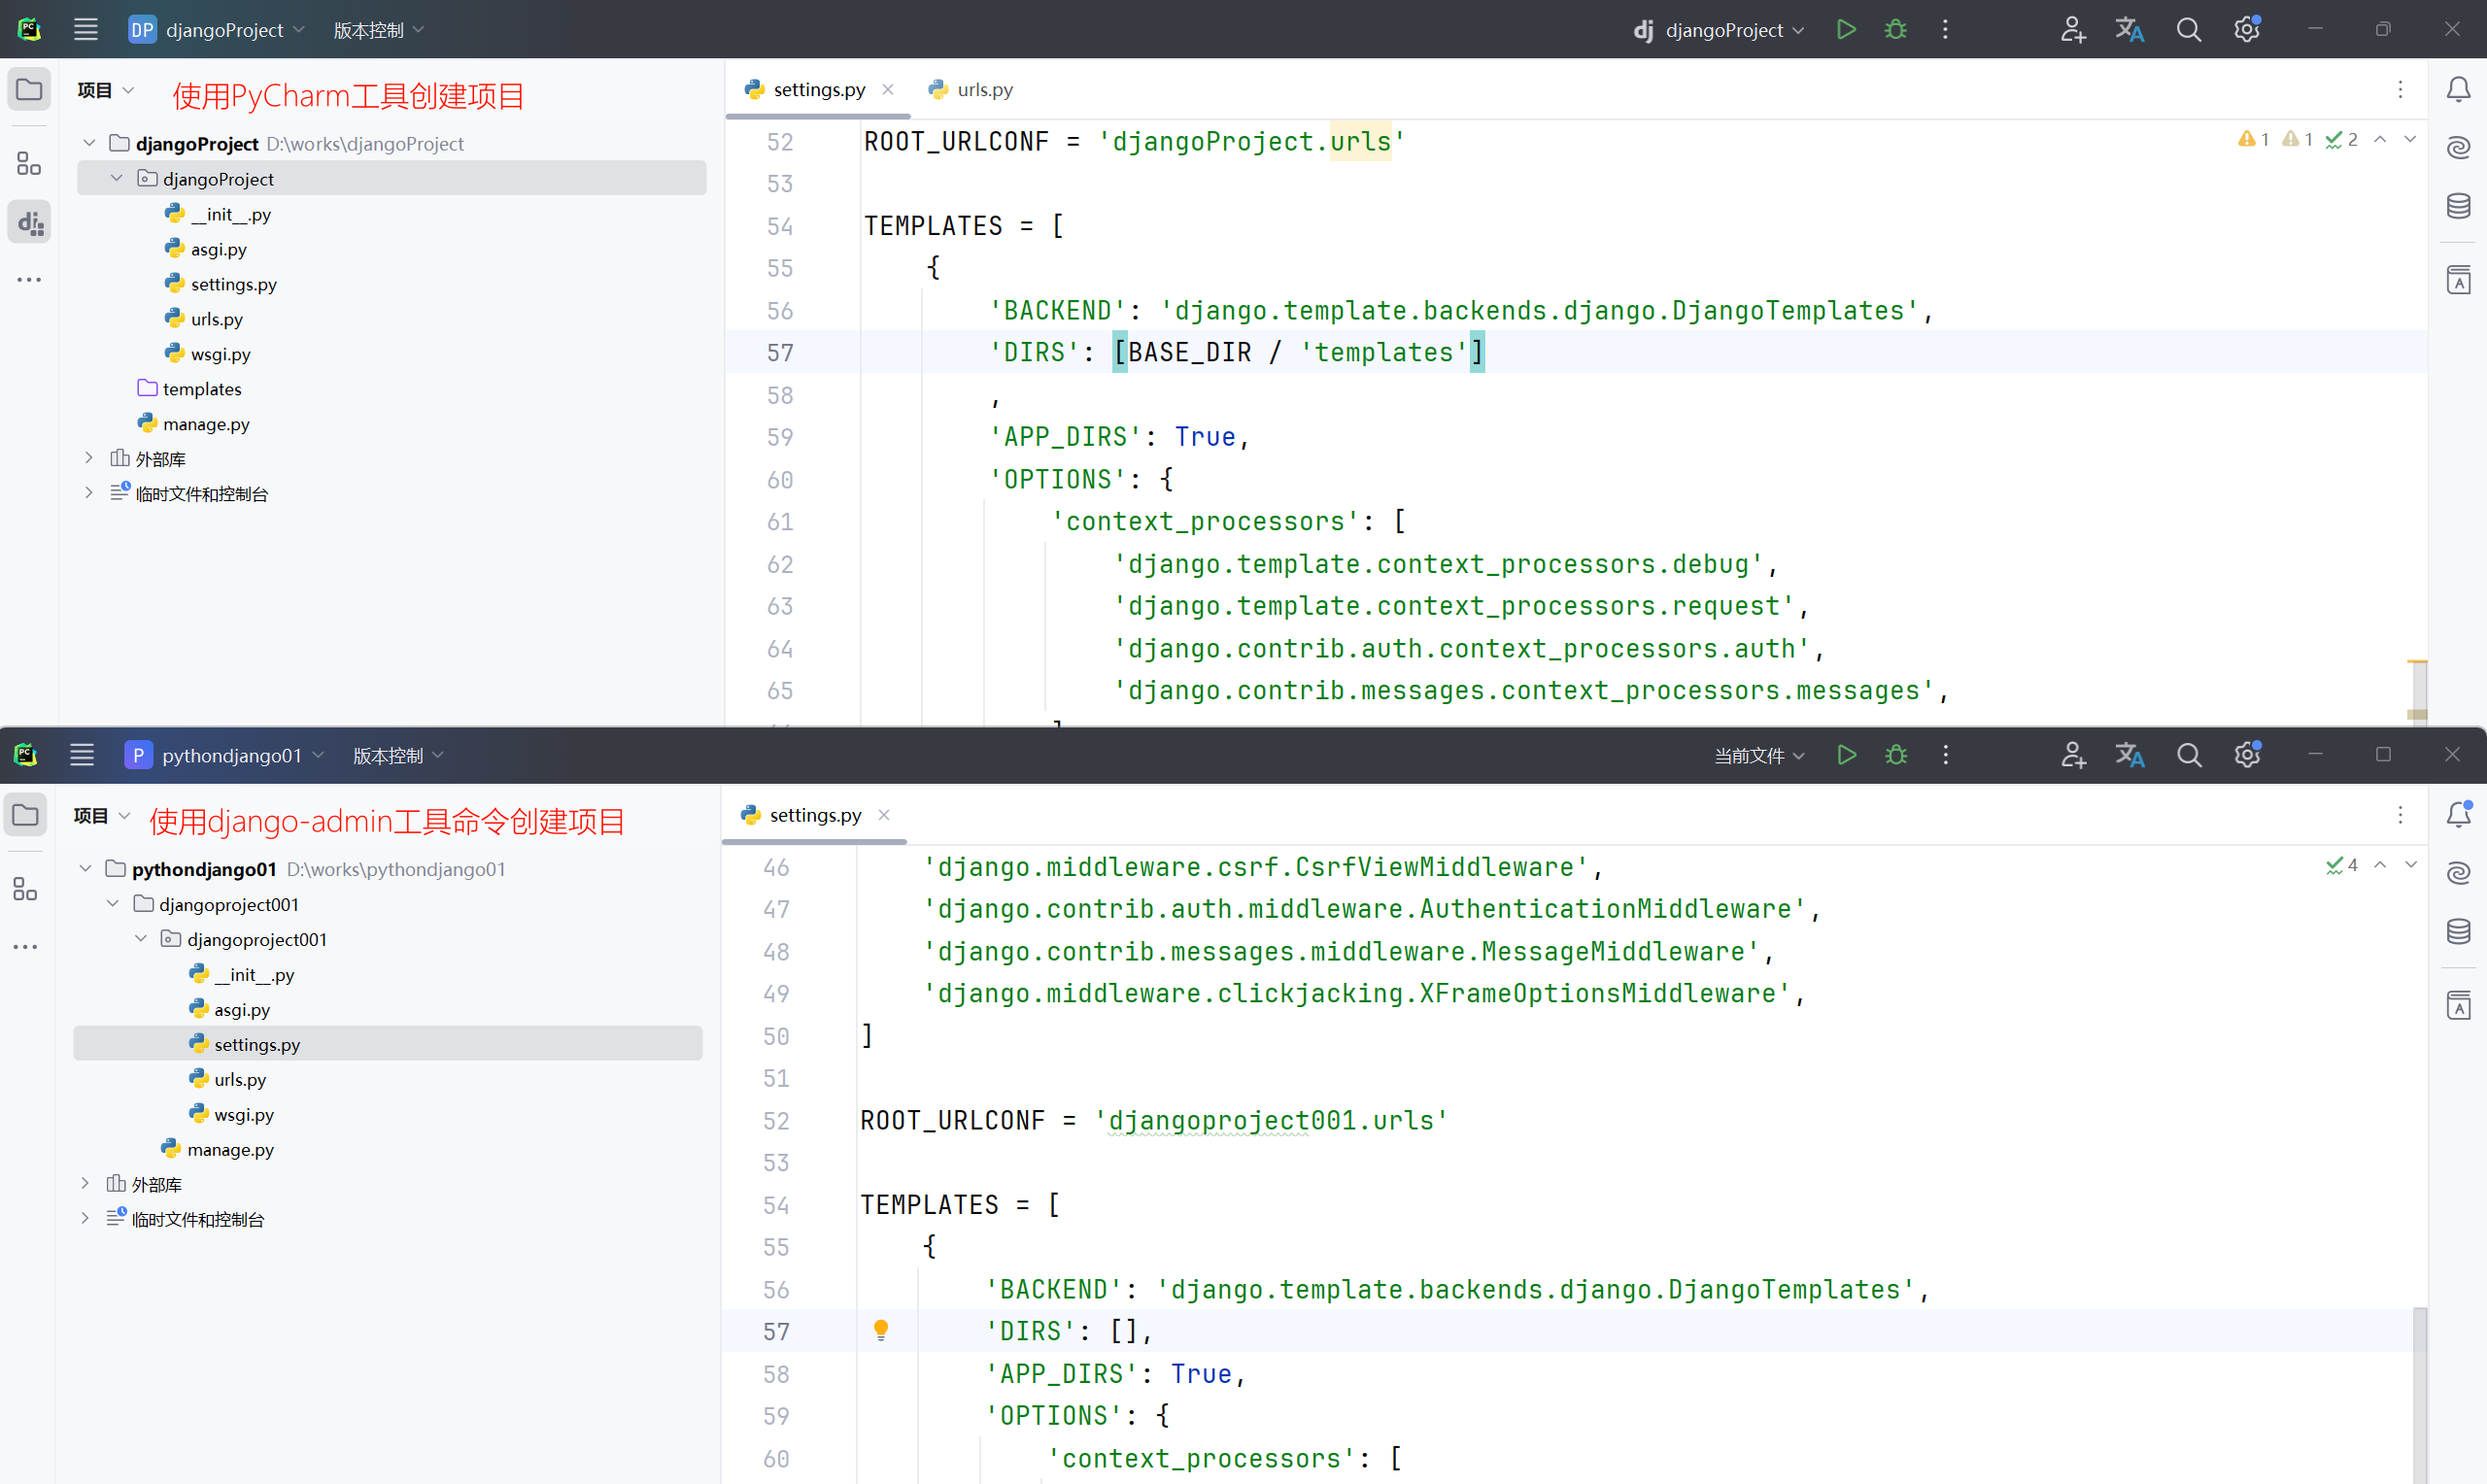Open more run actions in pythondjango01 window

(x=1945, y=755)
